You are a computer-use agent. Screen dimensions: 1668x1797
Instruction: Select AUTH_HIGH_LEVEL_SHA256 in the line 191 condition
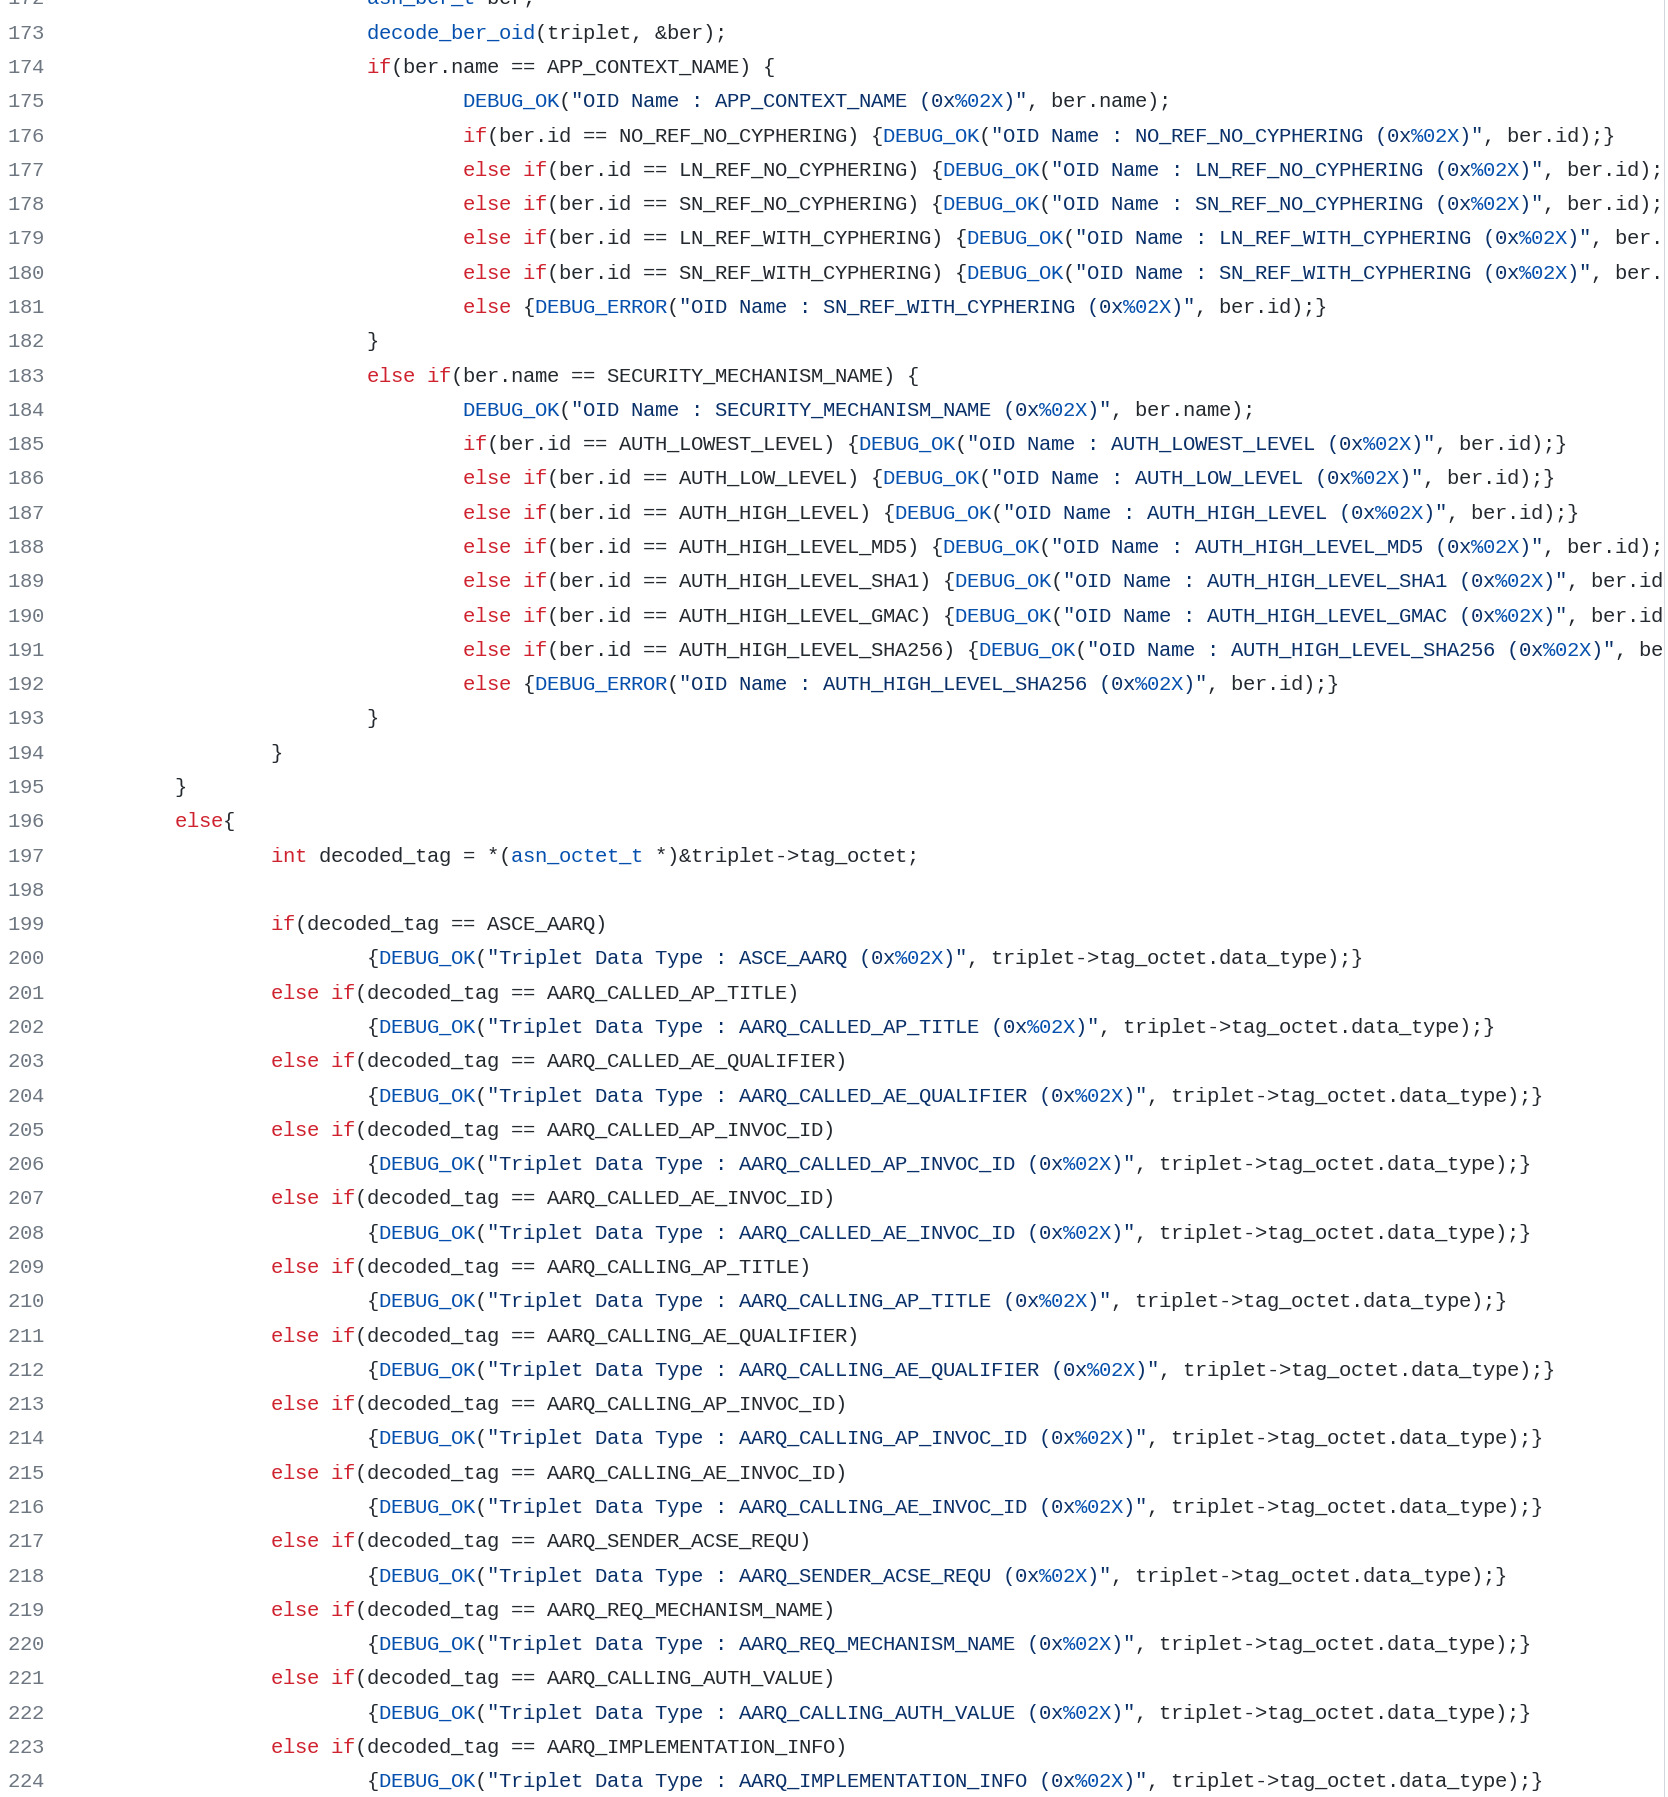click(811, 650)
